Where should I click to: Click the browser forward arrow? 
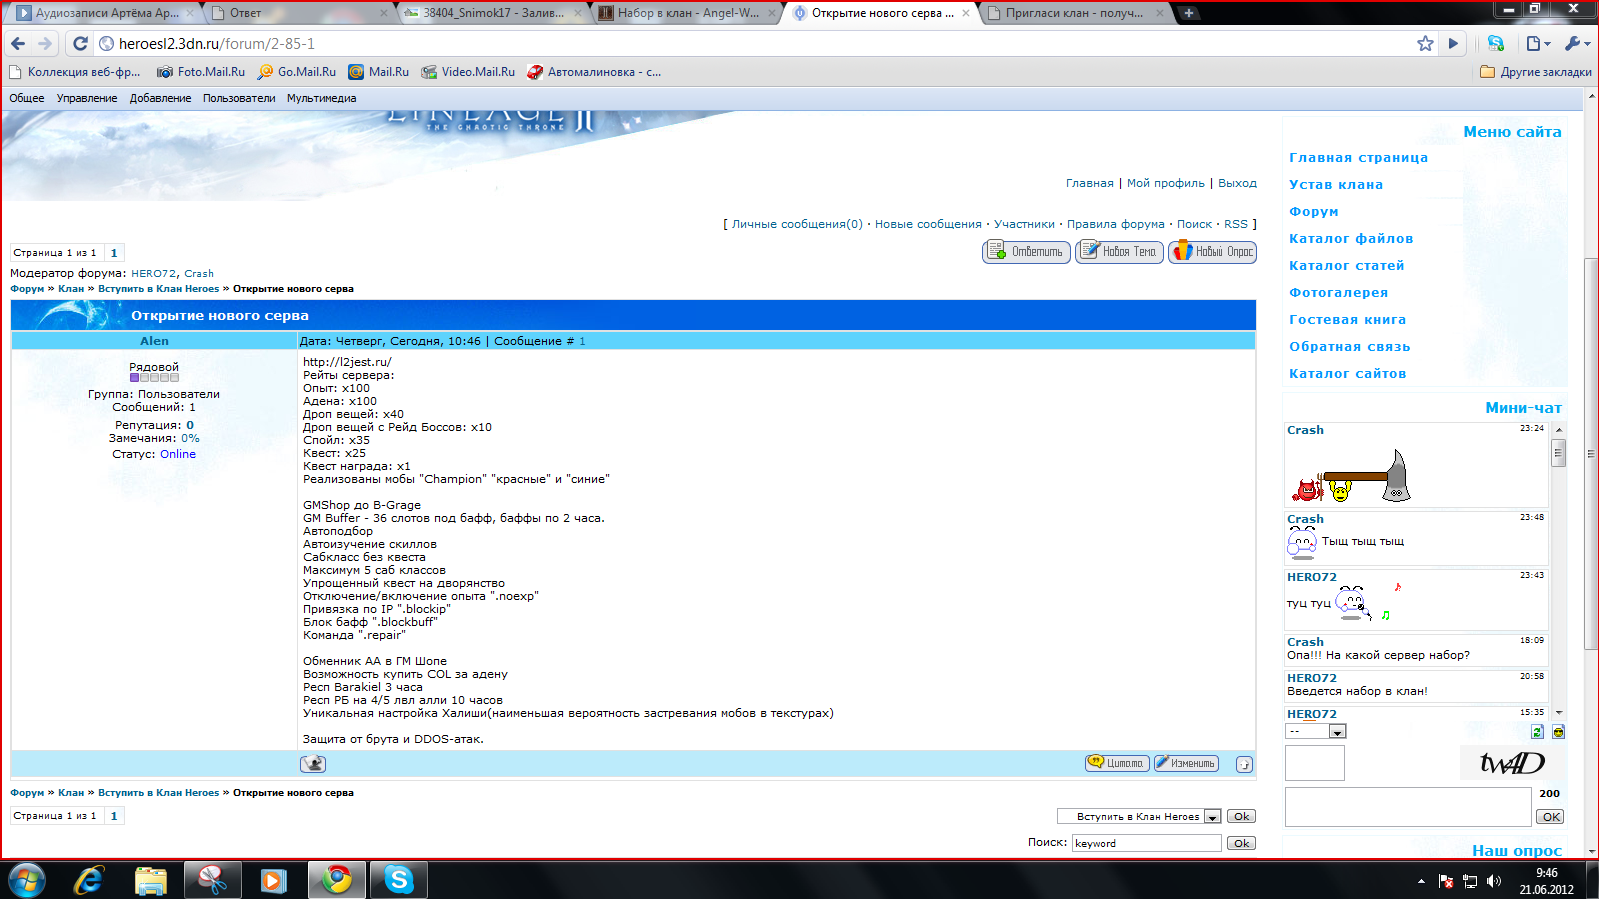tap(45, 43)
